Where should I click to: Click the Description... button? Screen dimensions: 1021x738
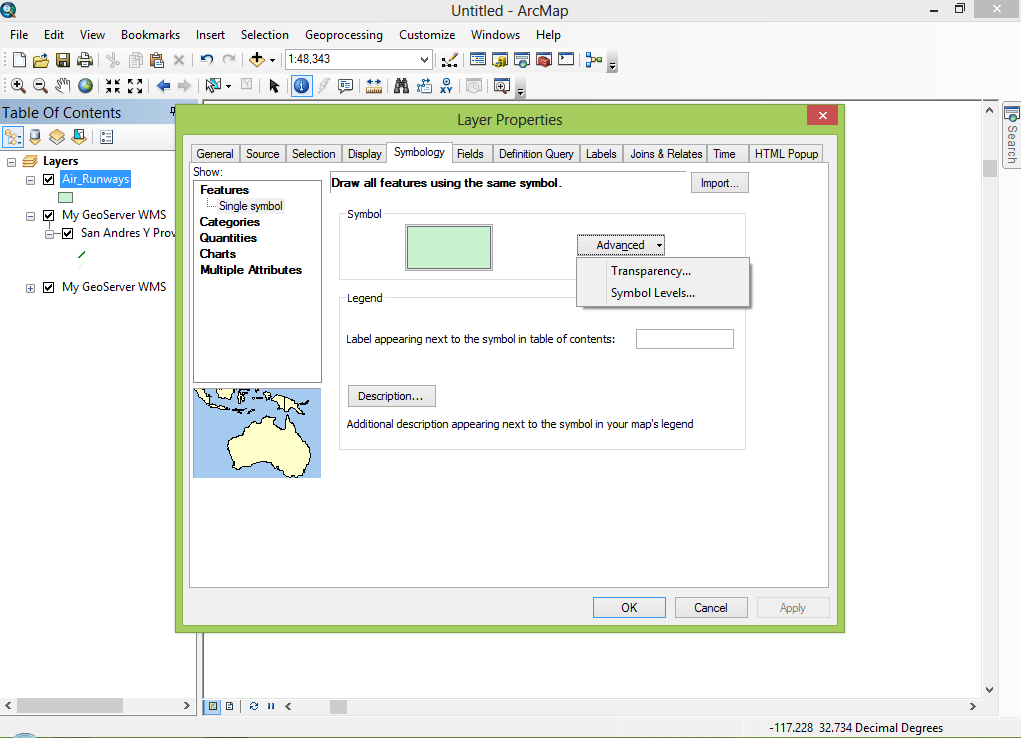pyautogui.click(x=391, y=396)
